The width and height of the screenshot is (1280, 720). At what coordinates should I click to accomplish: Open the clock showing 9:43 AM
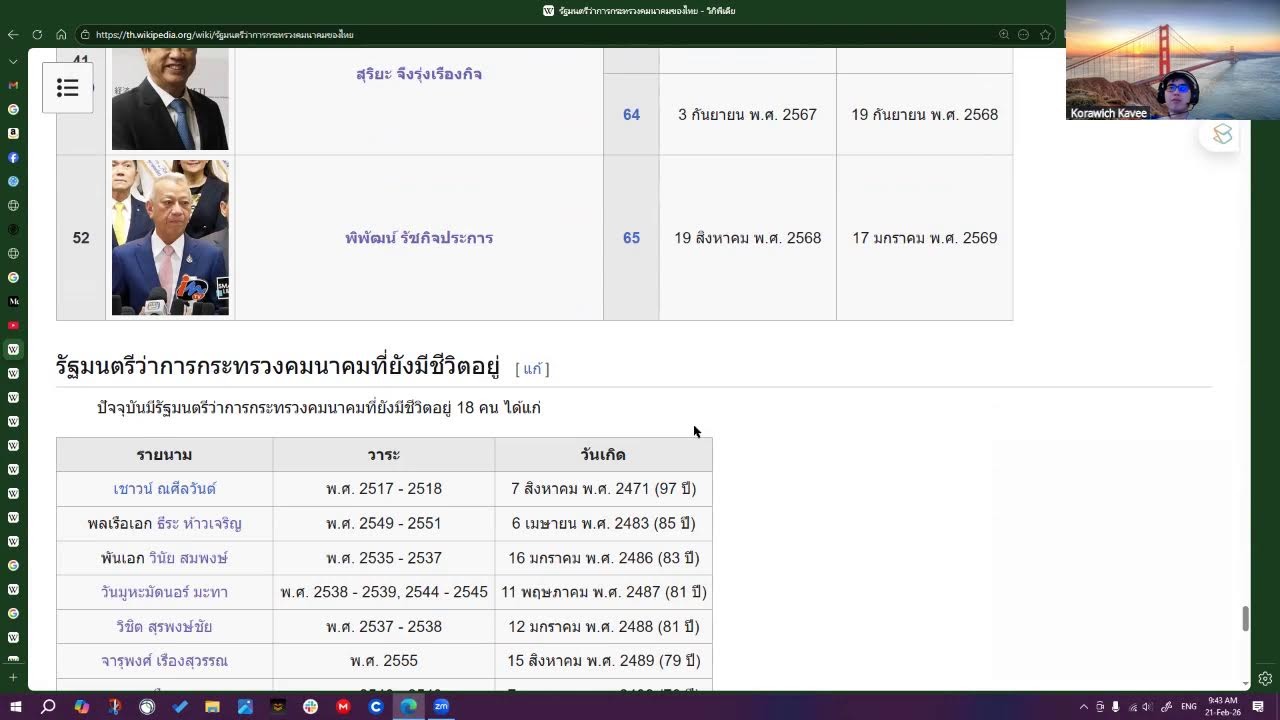click(1223, 706)
